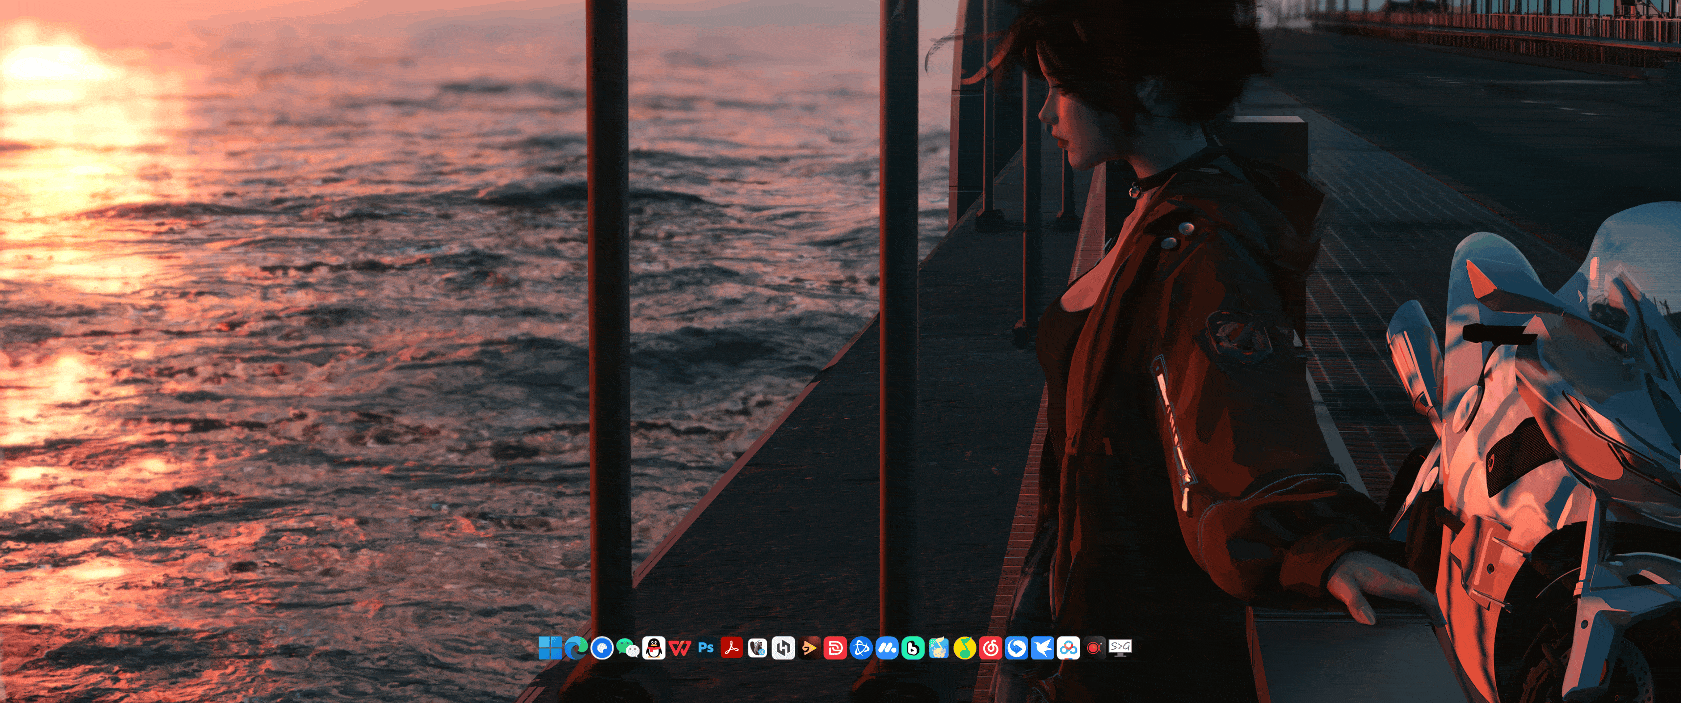Open the S>G monitor icon app
1681x703 pixels.
(1121, 648)
